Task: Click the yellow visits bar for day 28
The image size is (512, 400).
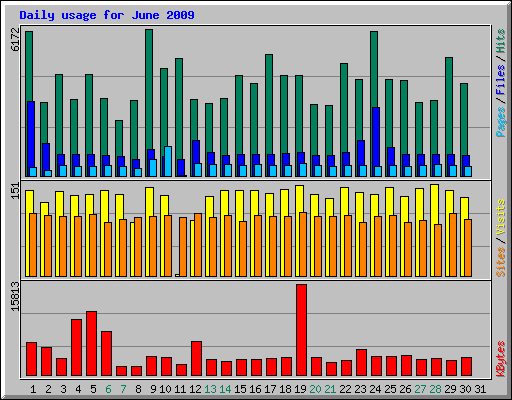Action: coord(434,205)
